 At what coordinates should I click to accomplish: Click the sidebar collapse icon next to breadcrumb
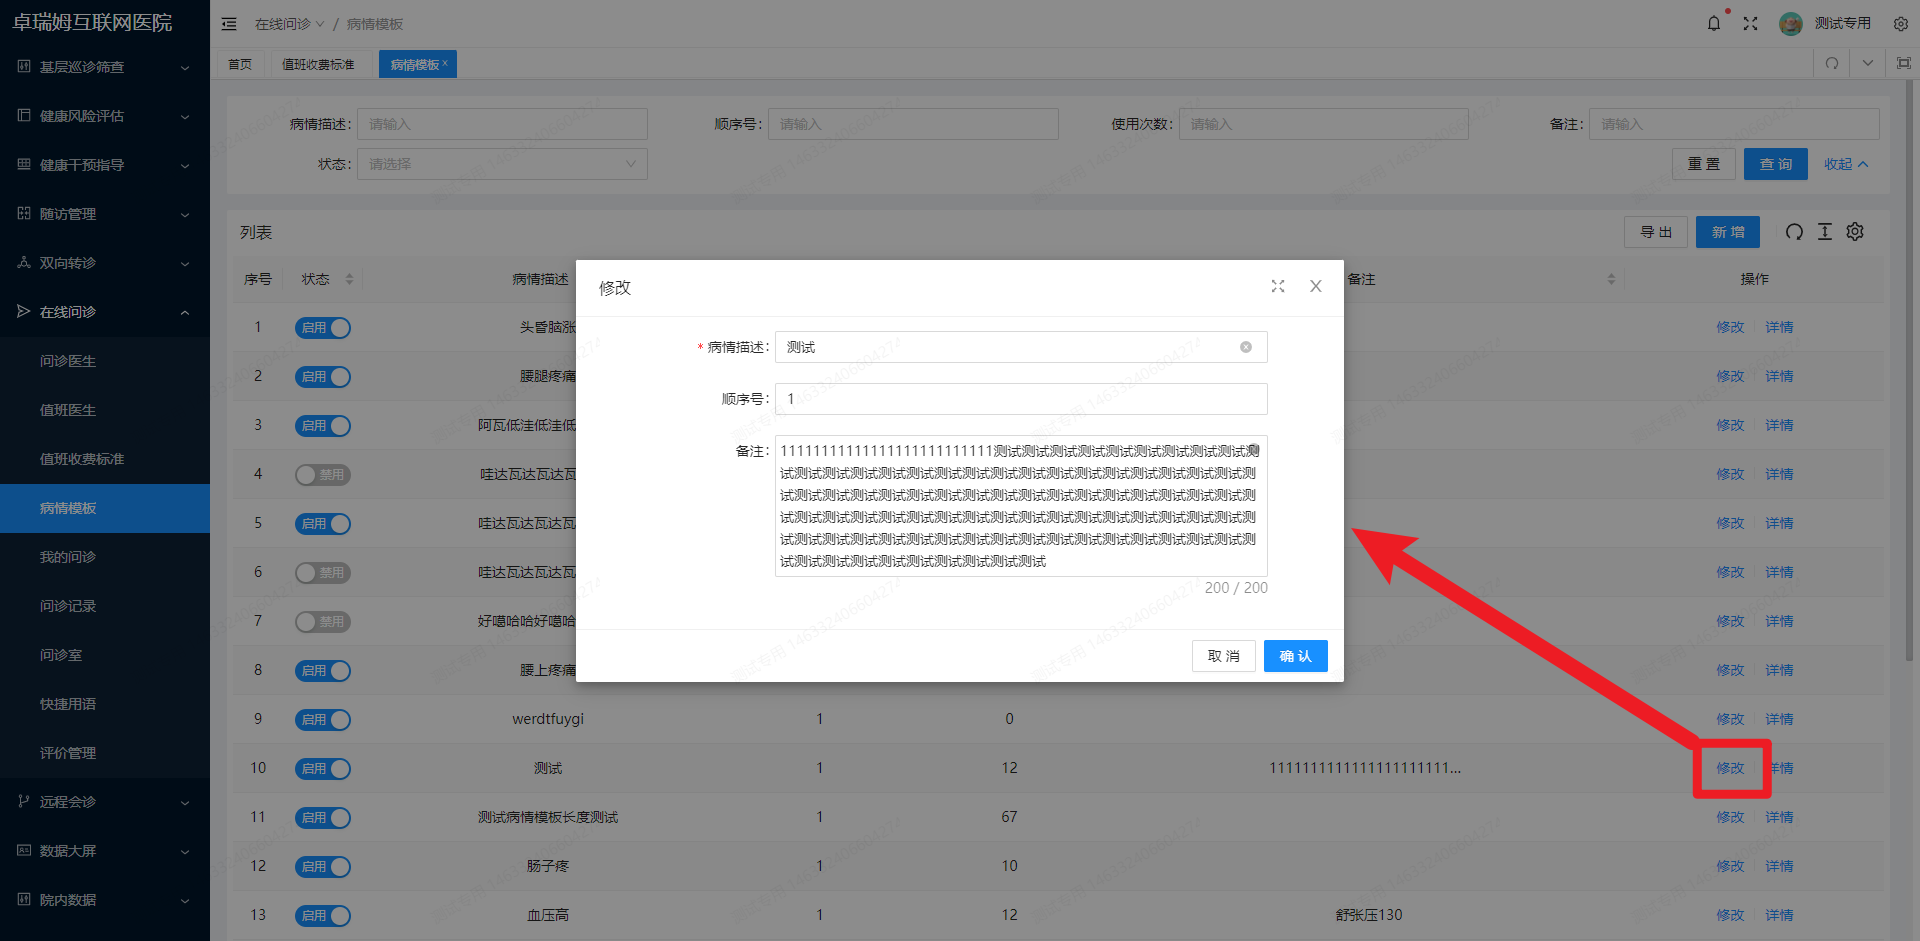point(229,23)
